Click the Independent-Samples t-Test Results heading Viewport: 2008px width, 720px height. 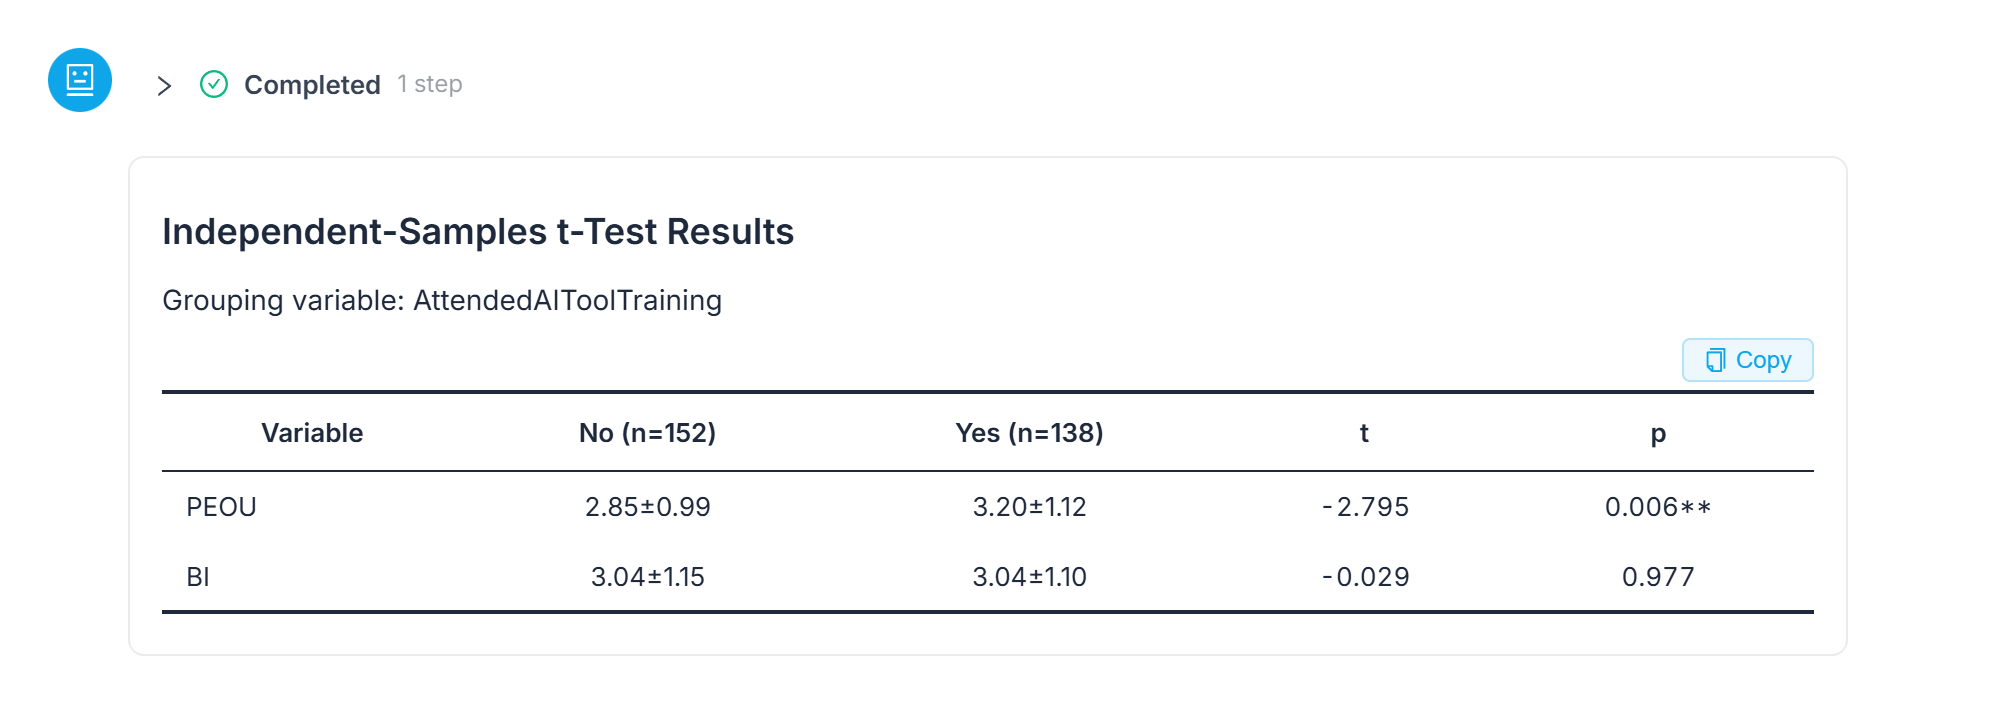[x=478, y=231]
